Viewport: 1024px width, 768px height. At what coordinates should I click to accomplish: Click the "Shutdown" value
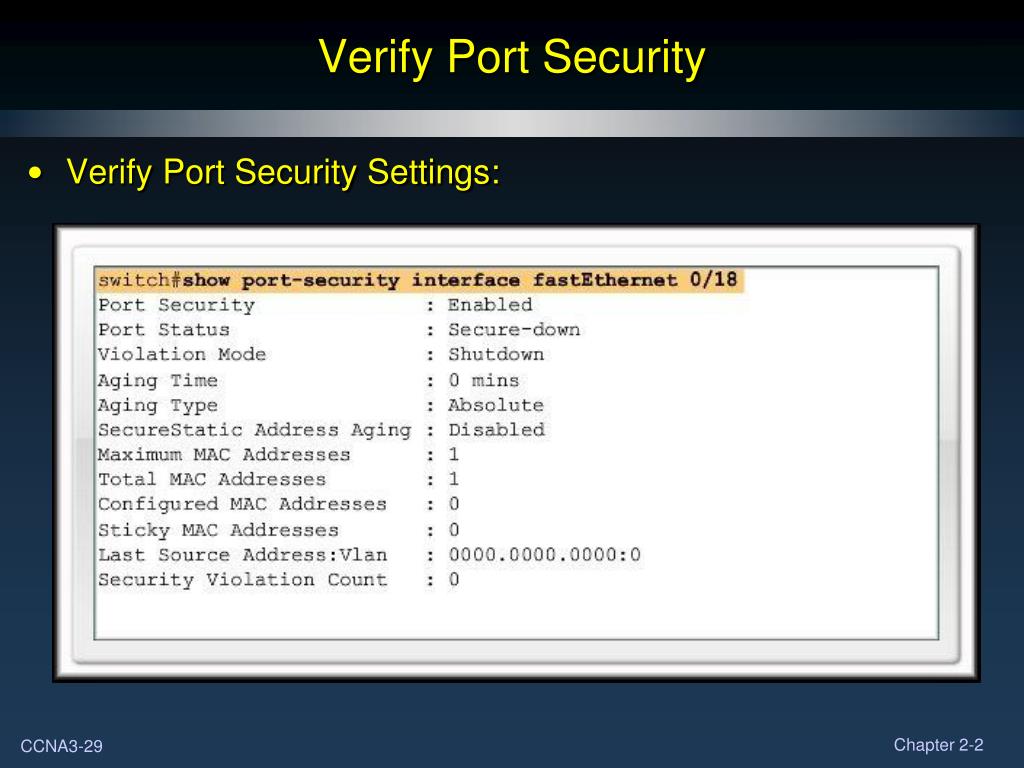pyautogui.click(x=496, y=355)
